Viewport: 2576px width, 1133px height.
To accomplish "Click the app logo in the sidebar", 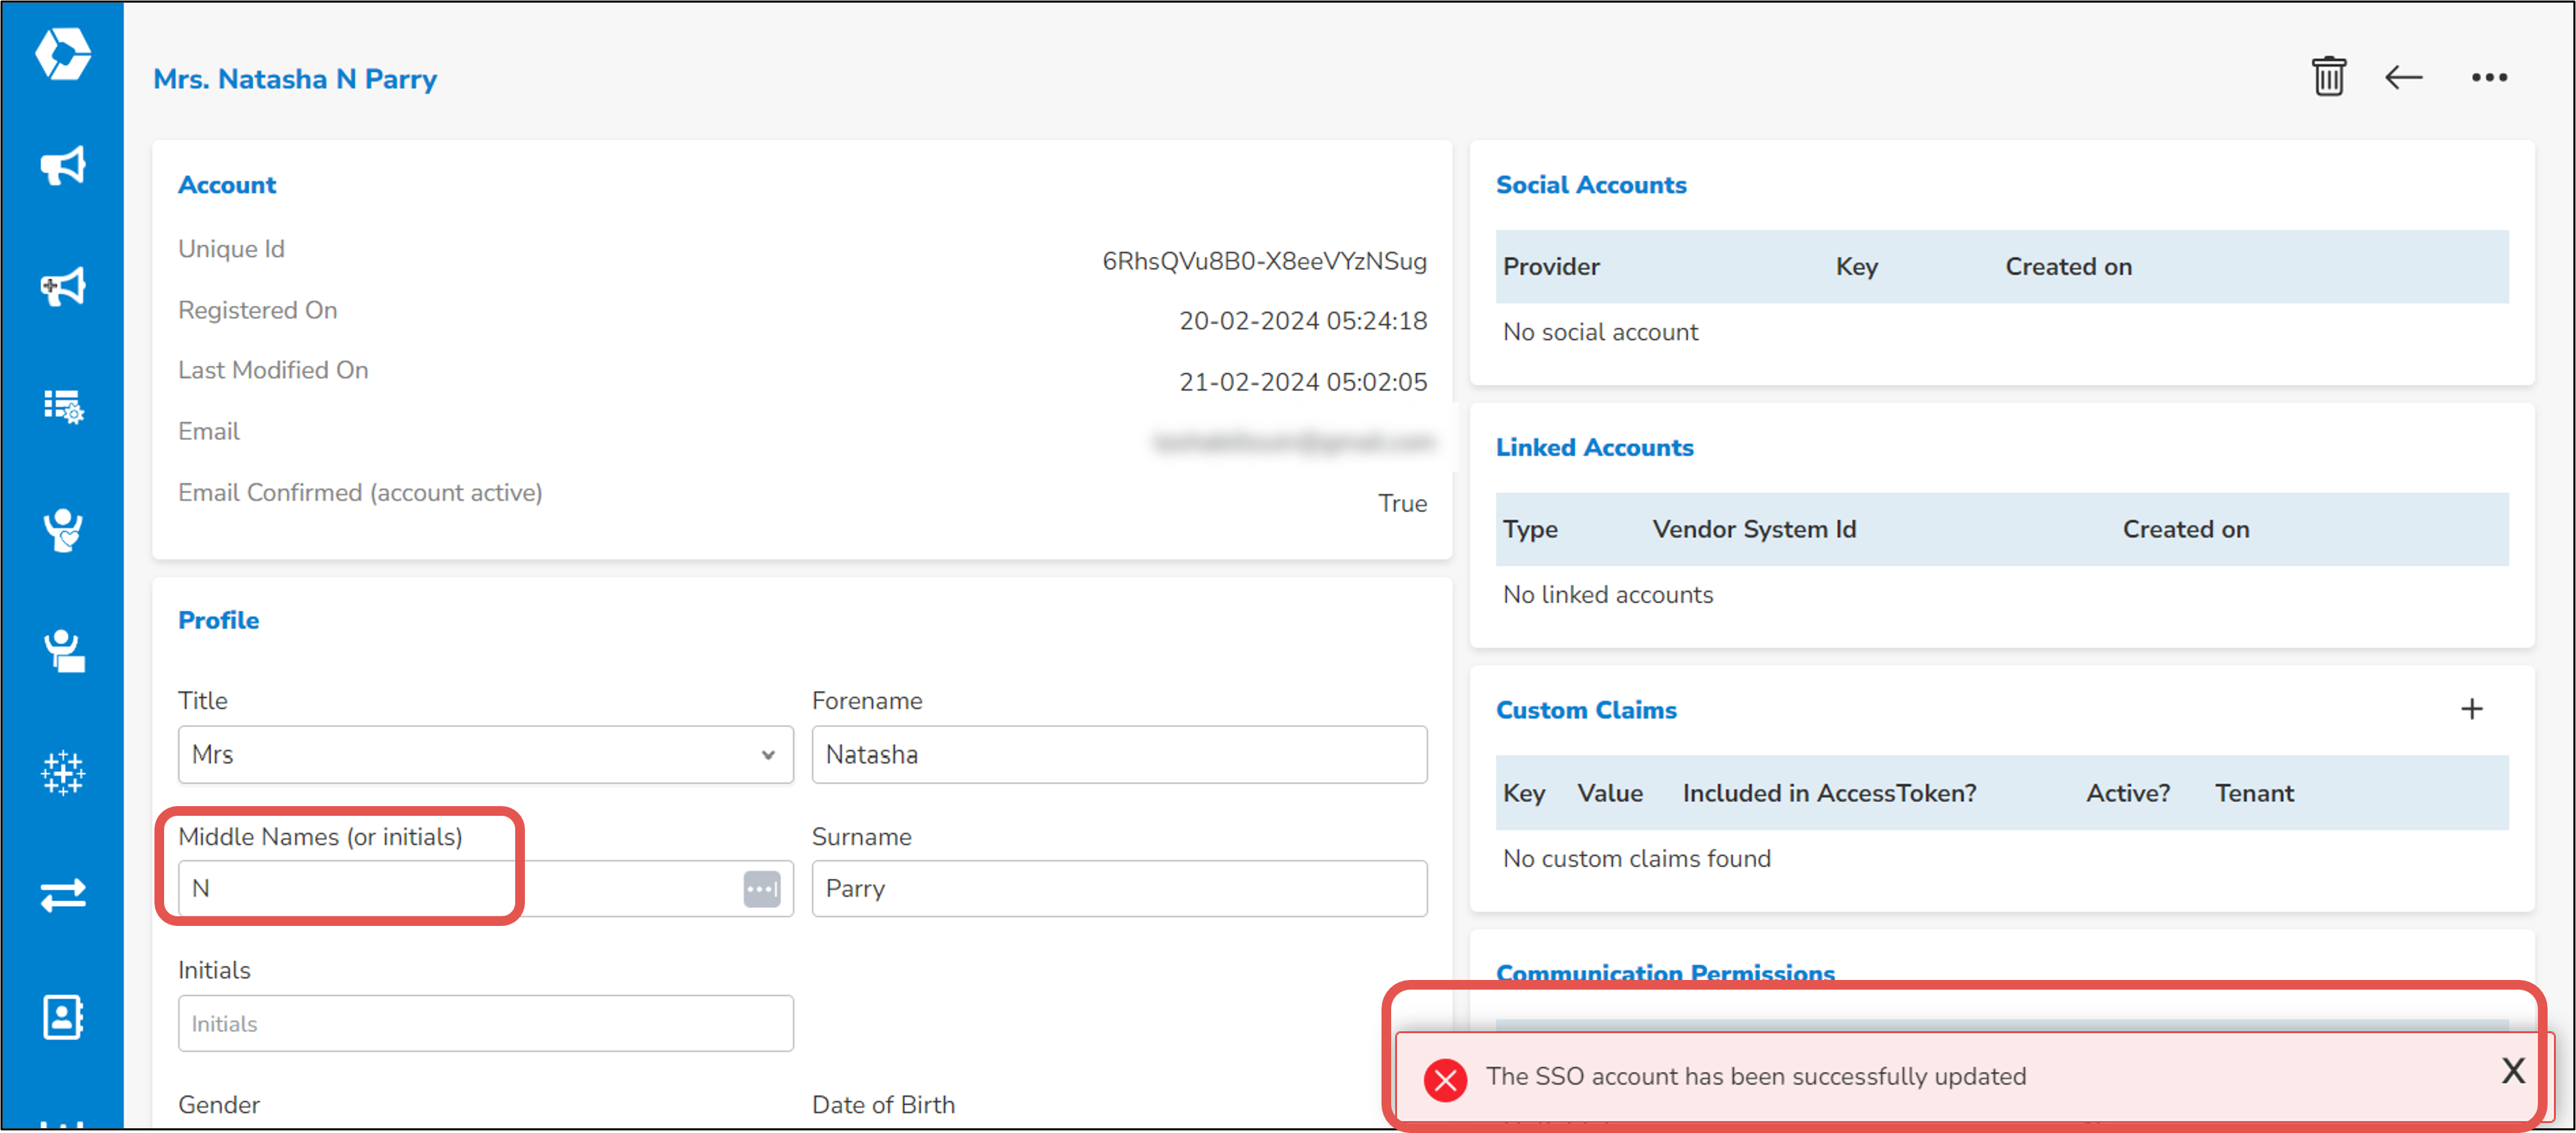I will click(63, 54).
